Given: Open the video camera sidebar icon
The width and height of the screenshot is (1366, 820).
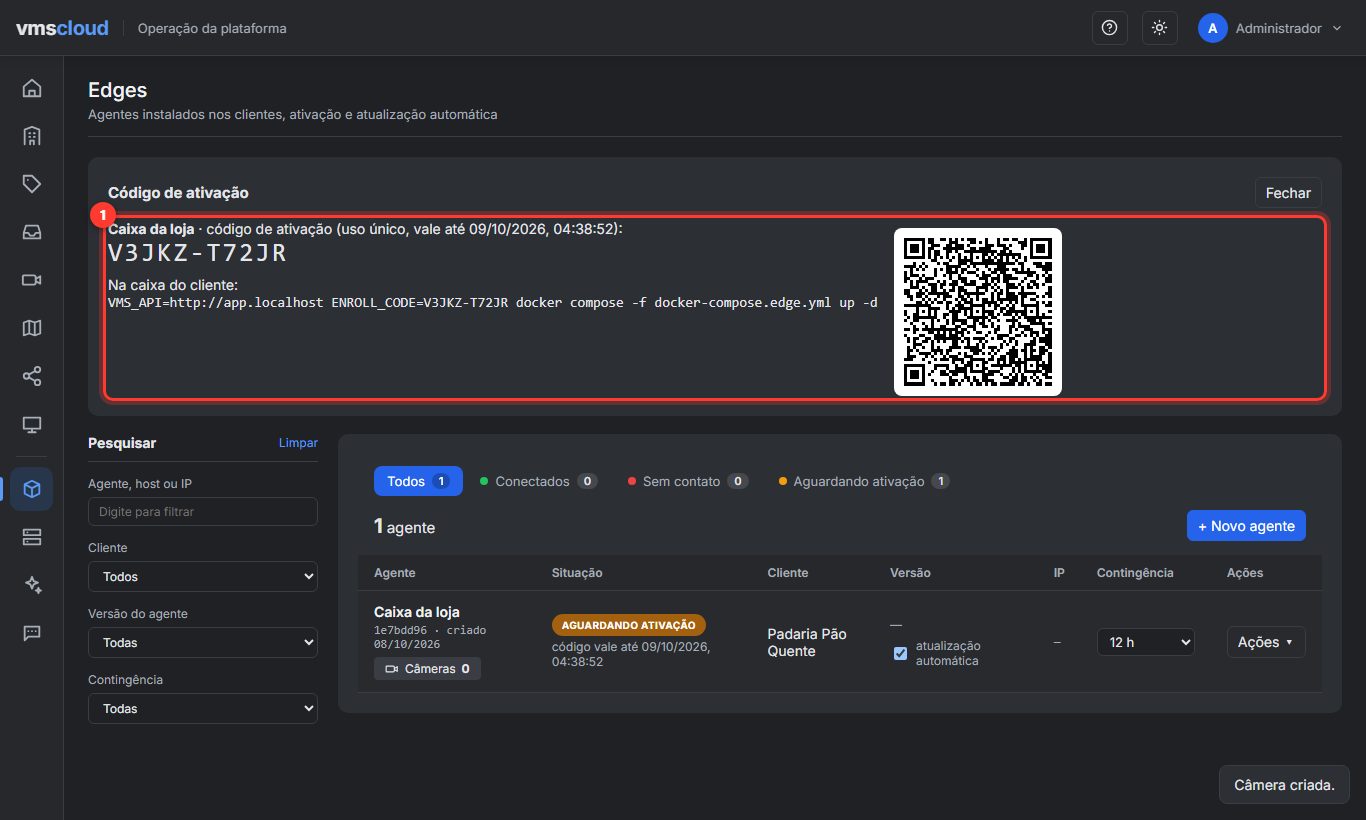Looking at the screenshot, I should coord(32,280).
